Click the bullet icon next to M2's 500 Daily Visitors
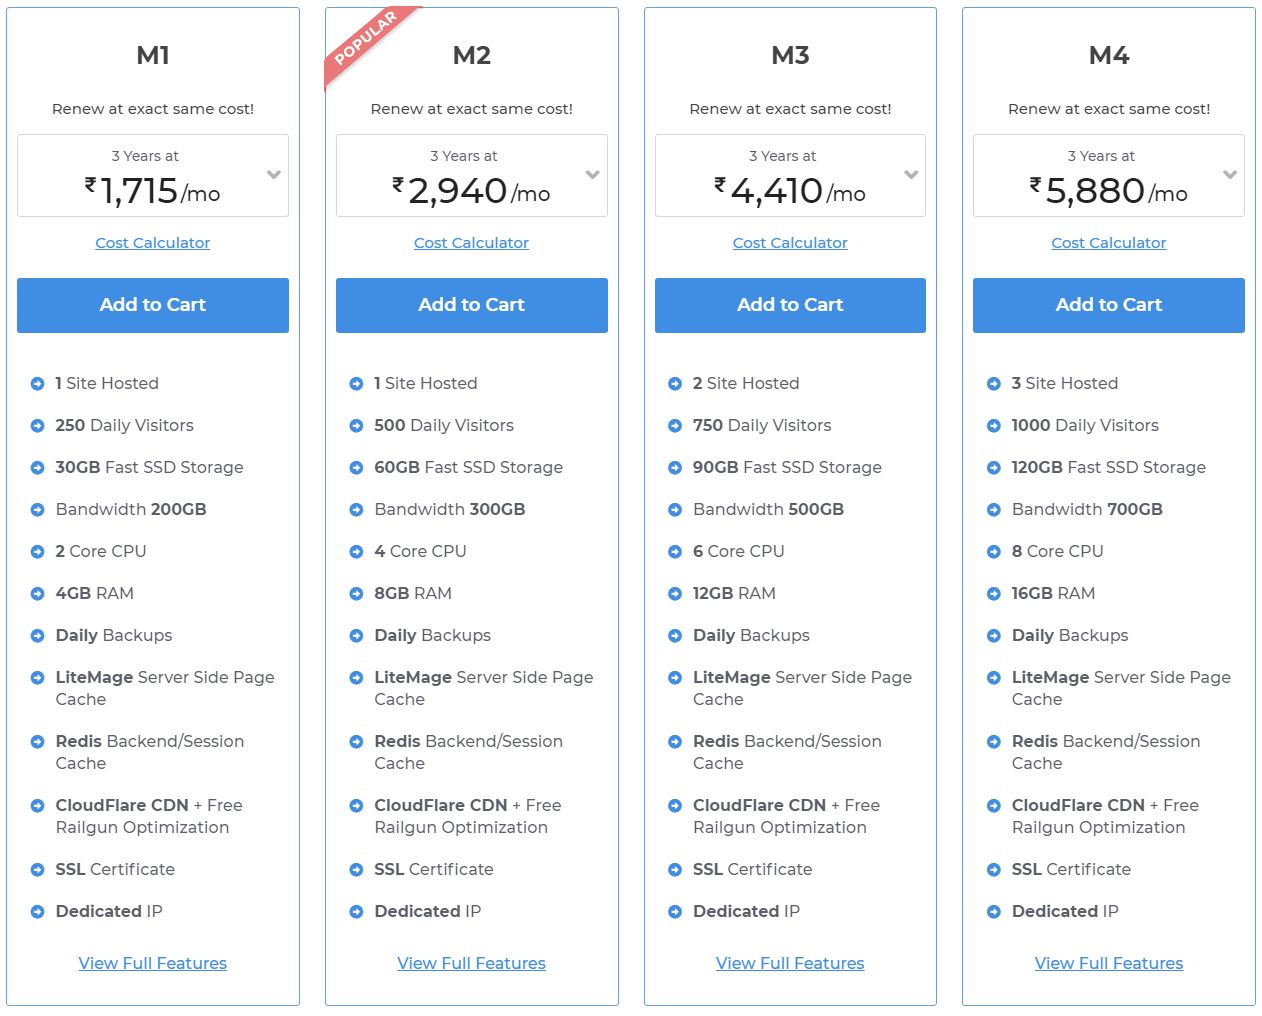Viewport: 1262px width, 1016px height. click(357, 425)
